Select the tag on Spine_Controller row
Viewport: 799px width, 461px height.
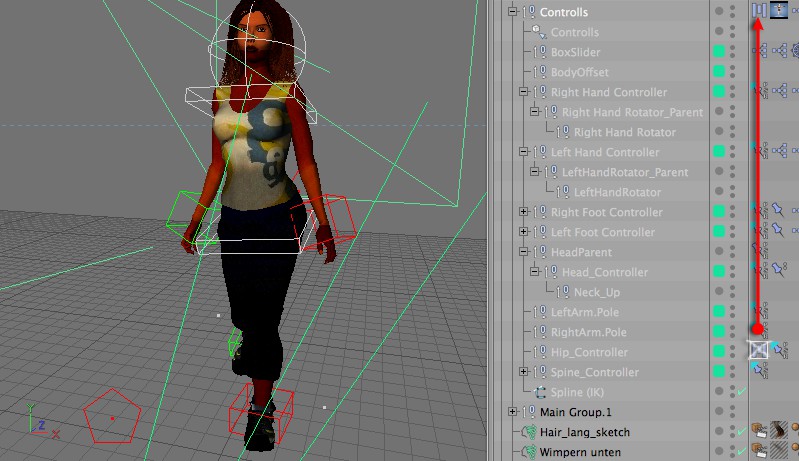tap(759, 370)
